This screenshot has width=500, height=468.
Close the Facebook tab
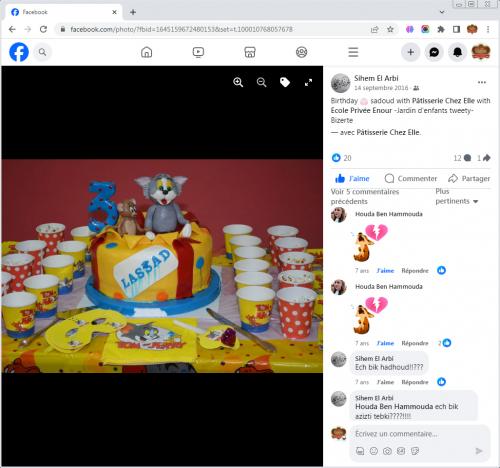click(114, 12)
